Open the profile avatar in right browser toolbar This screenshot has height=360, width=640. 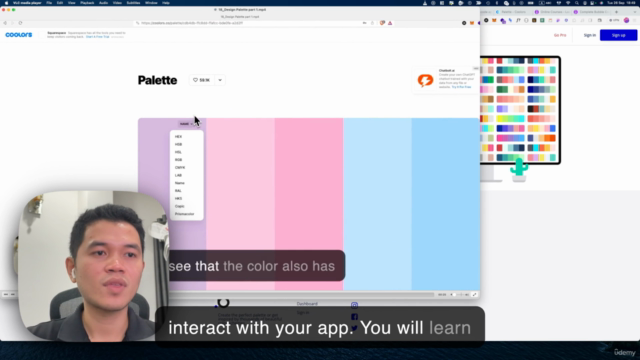(x=627, y=20)
